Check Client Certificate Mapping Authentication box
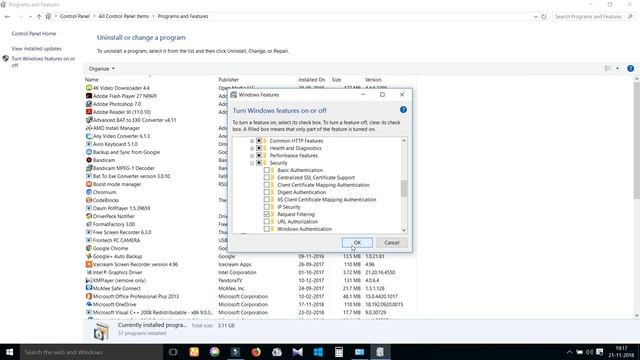The height and width of the screenshot is (360, 640). pyautogui.click(x=267, y=185)
